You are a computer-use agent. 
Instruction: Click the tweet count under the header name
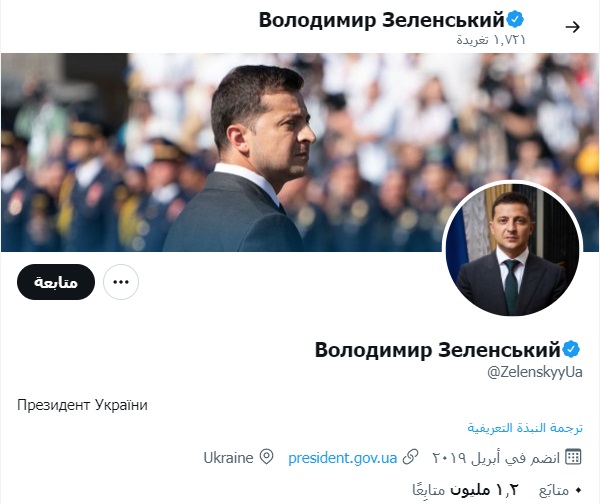click(x=490, y=40)
